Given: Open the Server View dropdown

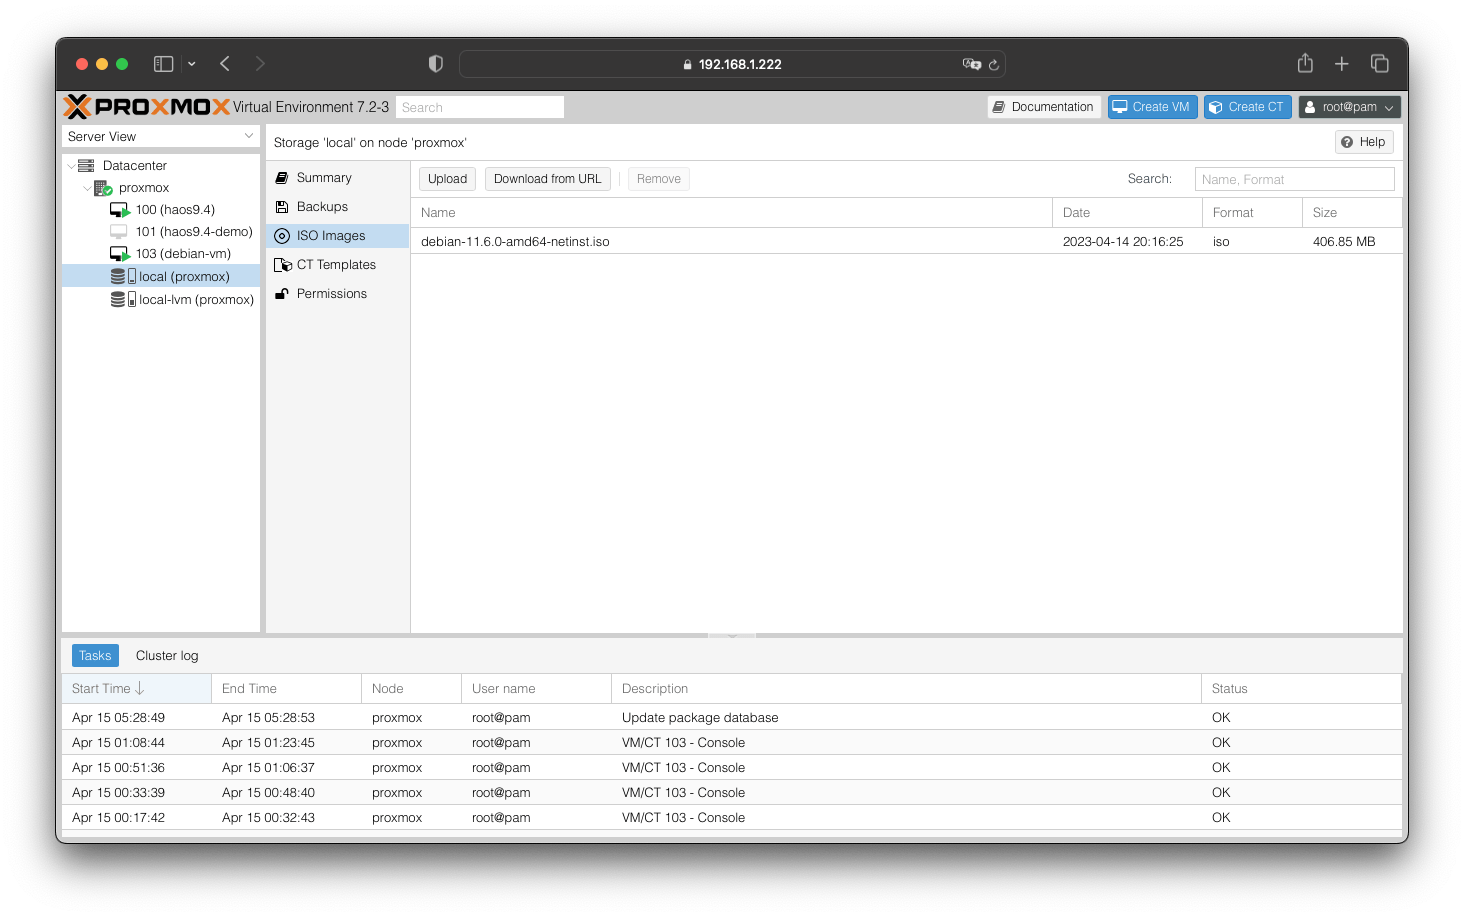Looking at the screenshot, I should pos(160,137).
